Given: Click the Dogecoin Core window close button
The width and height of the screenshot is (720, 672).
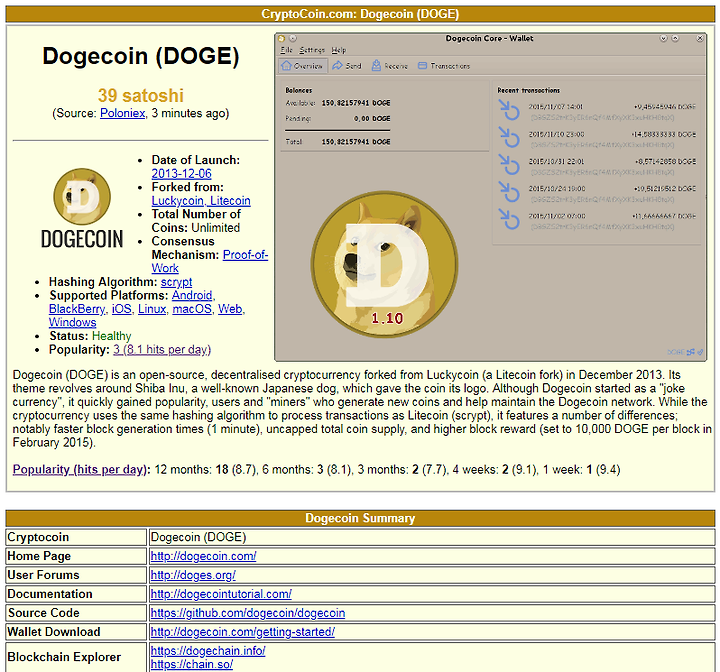Looking at the screenshot, I should pos(700,39).
